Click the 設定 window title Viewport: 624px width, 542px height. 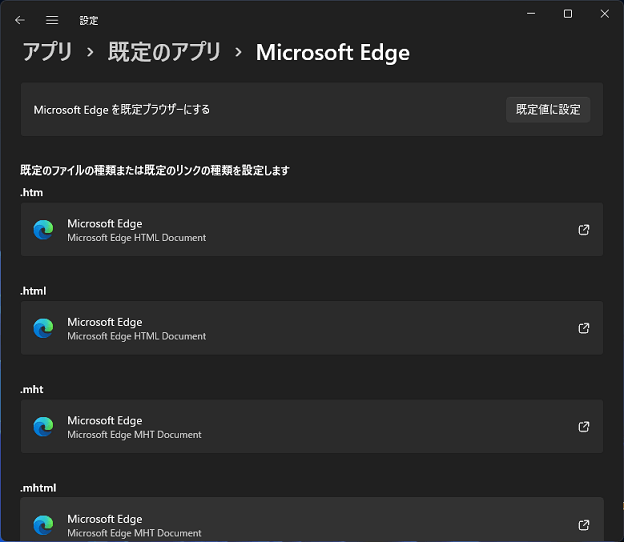click(x=89, y=20)
